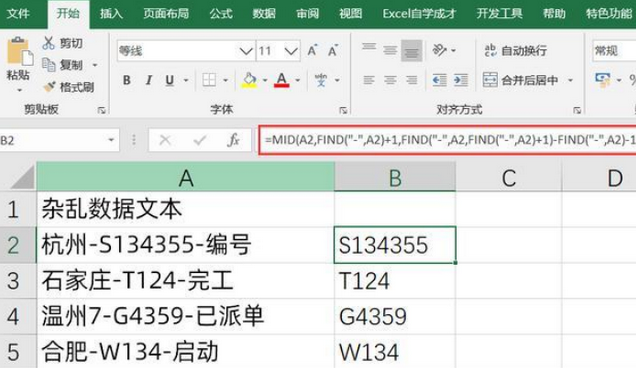Viewport: 636px width, 368px height.
Task: Center text horizontally
Action: pyautogui.click(x=390, y=80)
